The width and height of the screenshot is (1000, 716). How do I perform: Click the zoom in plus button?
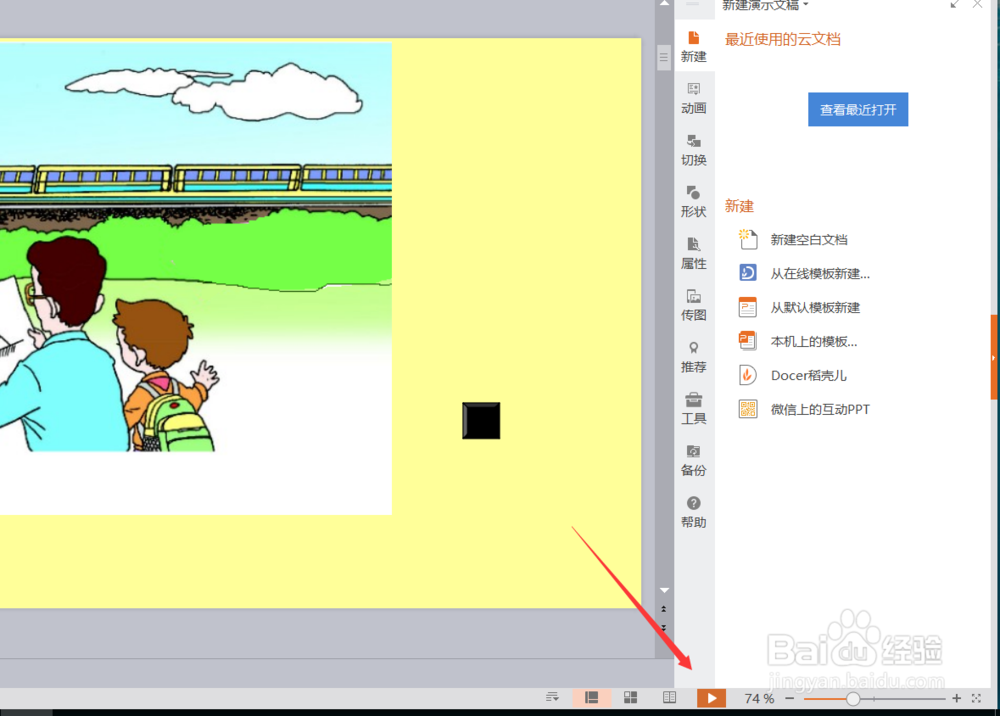point(956,698)
